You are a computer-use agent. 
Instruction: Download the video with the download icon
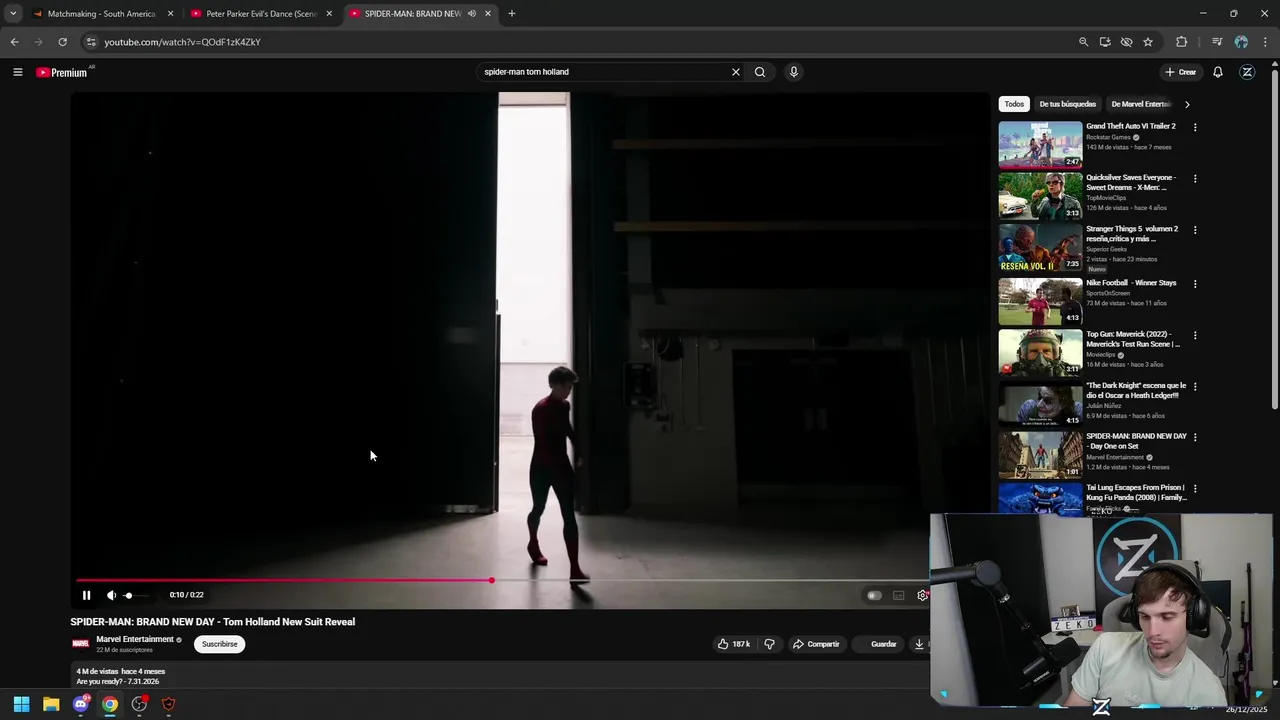(919, 644)
